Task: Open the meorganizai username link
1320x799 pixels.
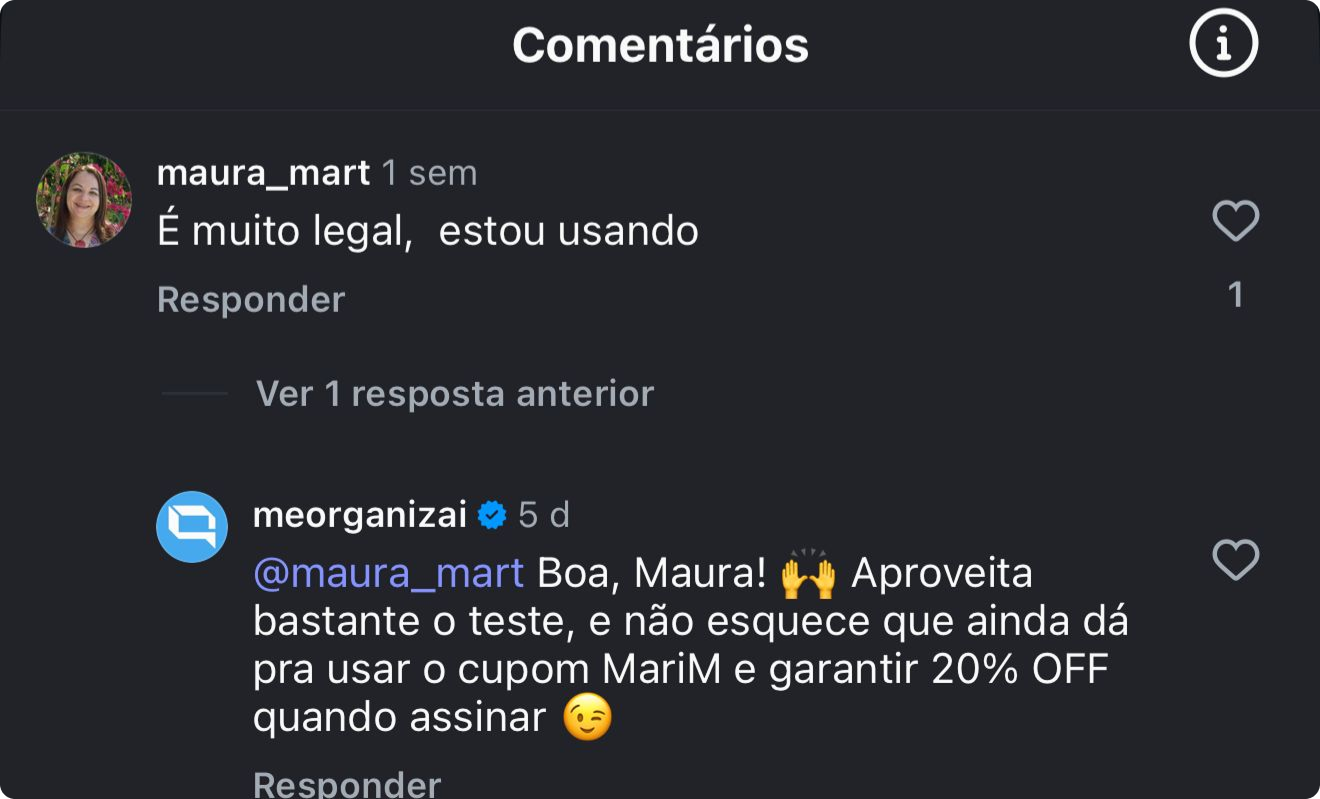Action: click(360, 515)
